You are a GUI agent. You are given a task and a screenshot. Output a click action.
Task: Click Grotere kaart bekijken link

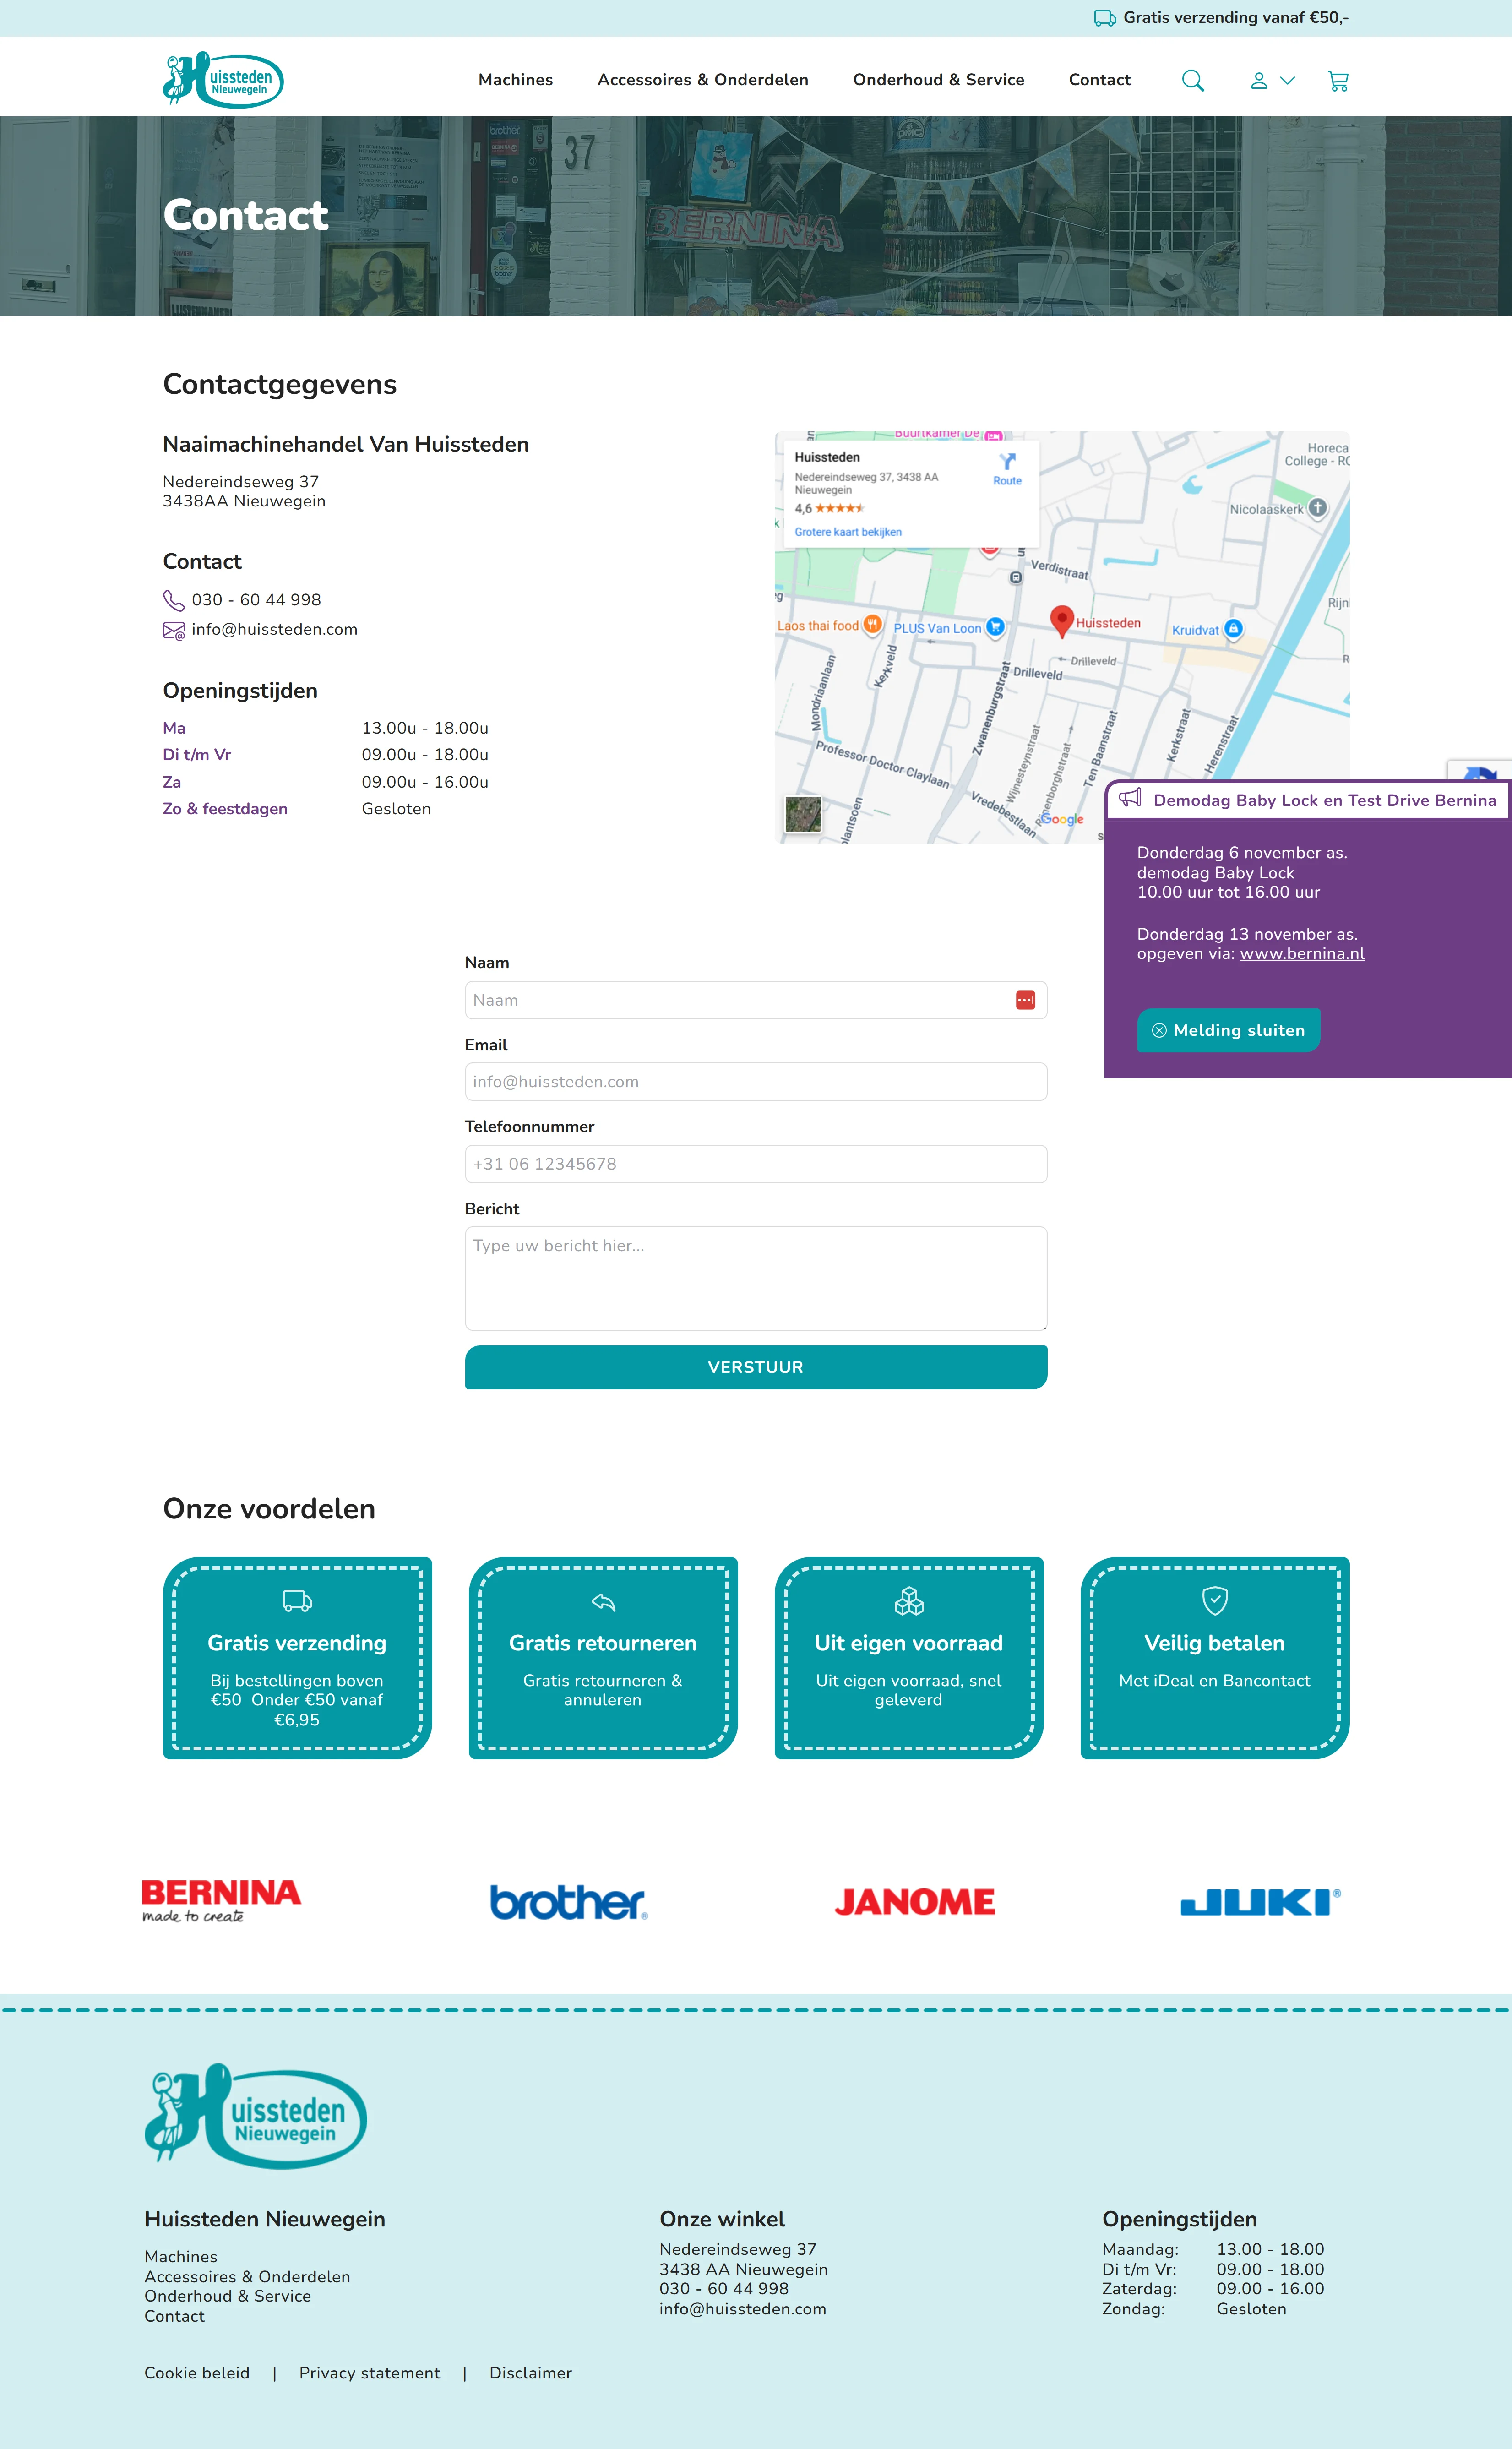848,532
